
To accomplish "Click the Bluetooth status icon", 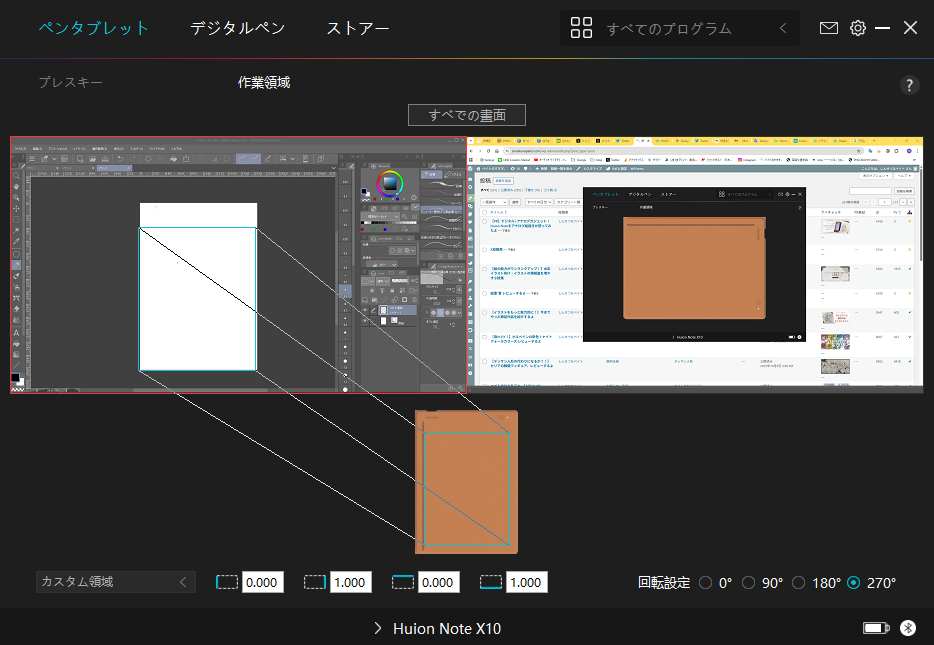I will pos(907,628).
